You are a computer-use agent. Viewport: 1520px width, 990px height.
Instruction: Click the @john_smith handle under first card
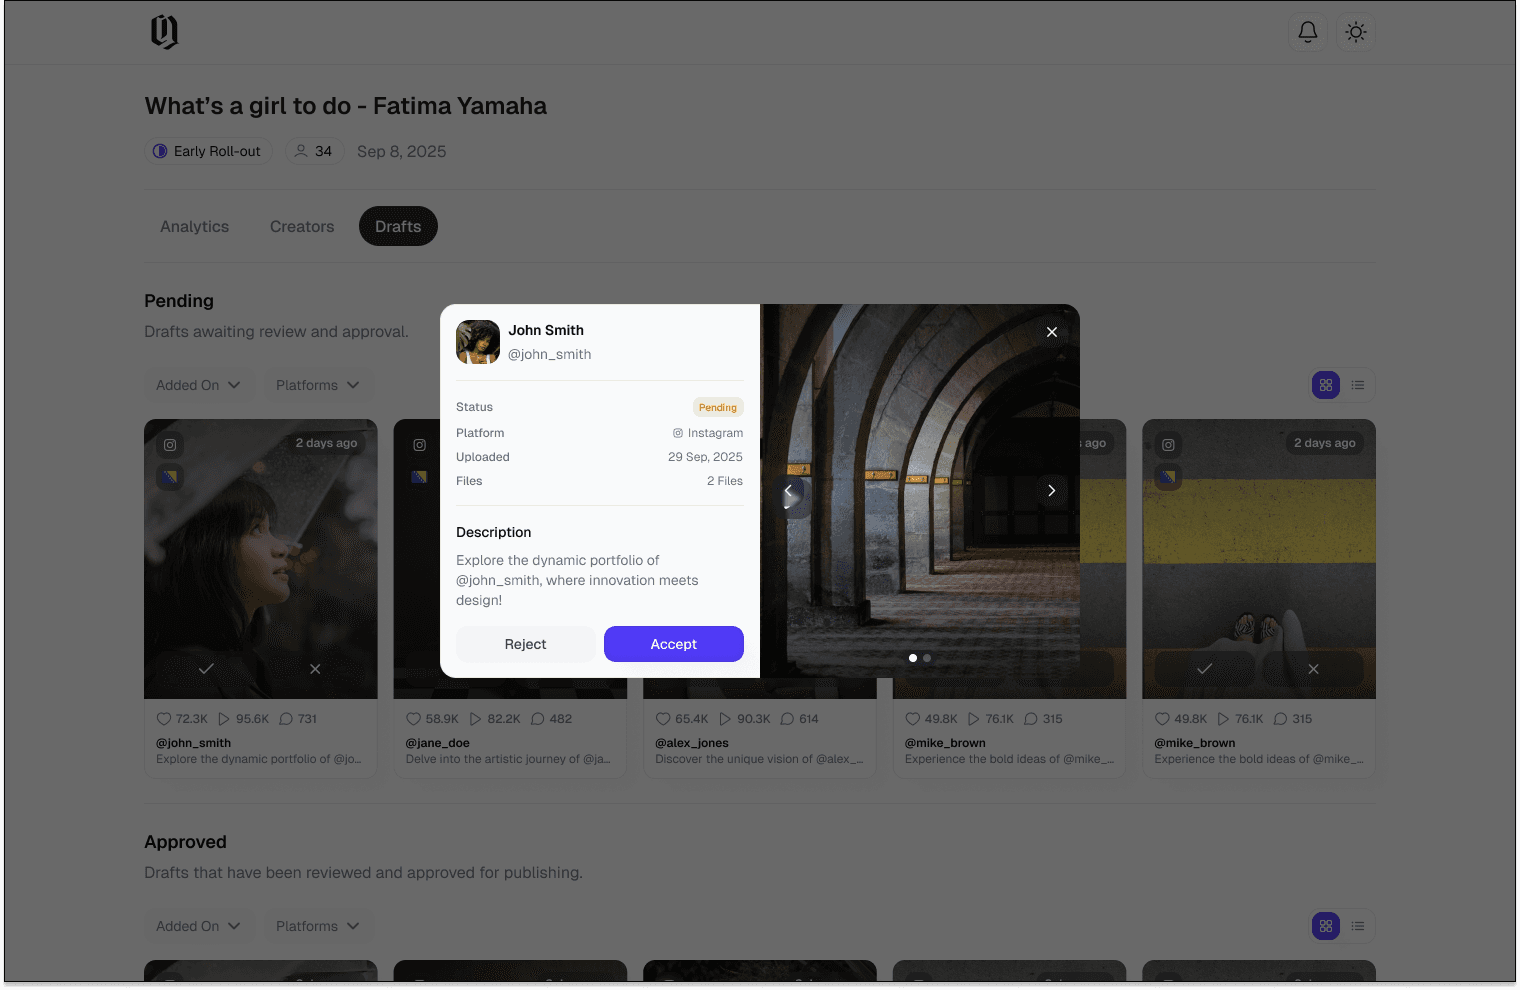click(x=193, y=743)
